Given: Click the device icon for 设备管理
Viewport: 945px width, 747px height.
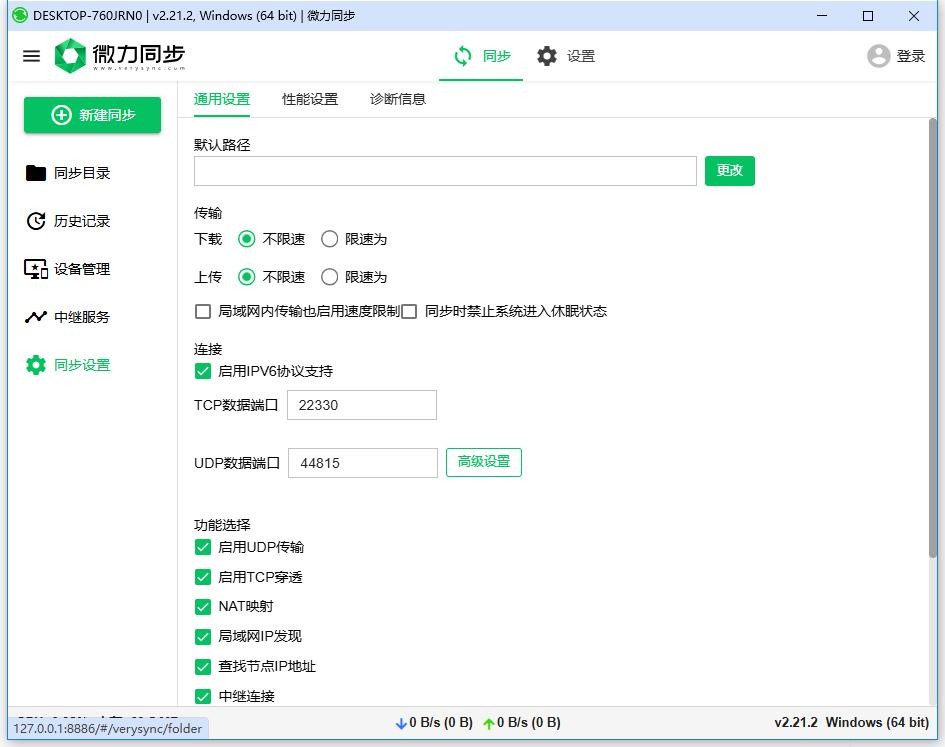Looking at the screenshot, I should pos(36,269).
